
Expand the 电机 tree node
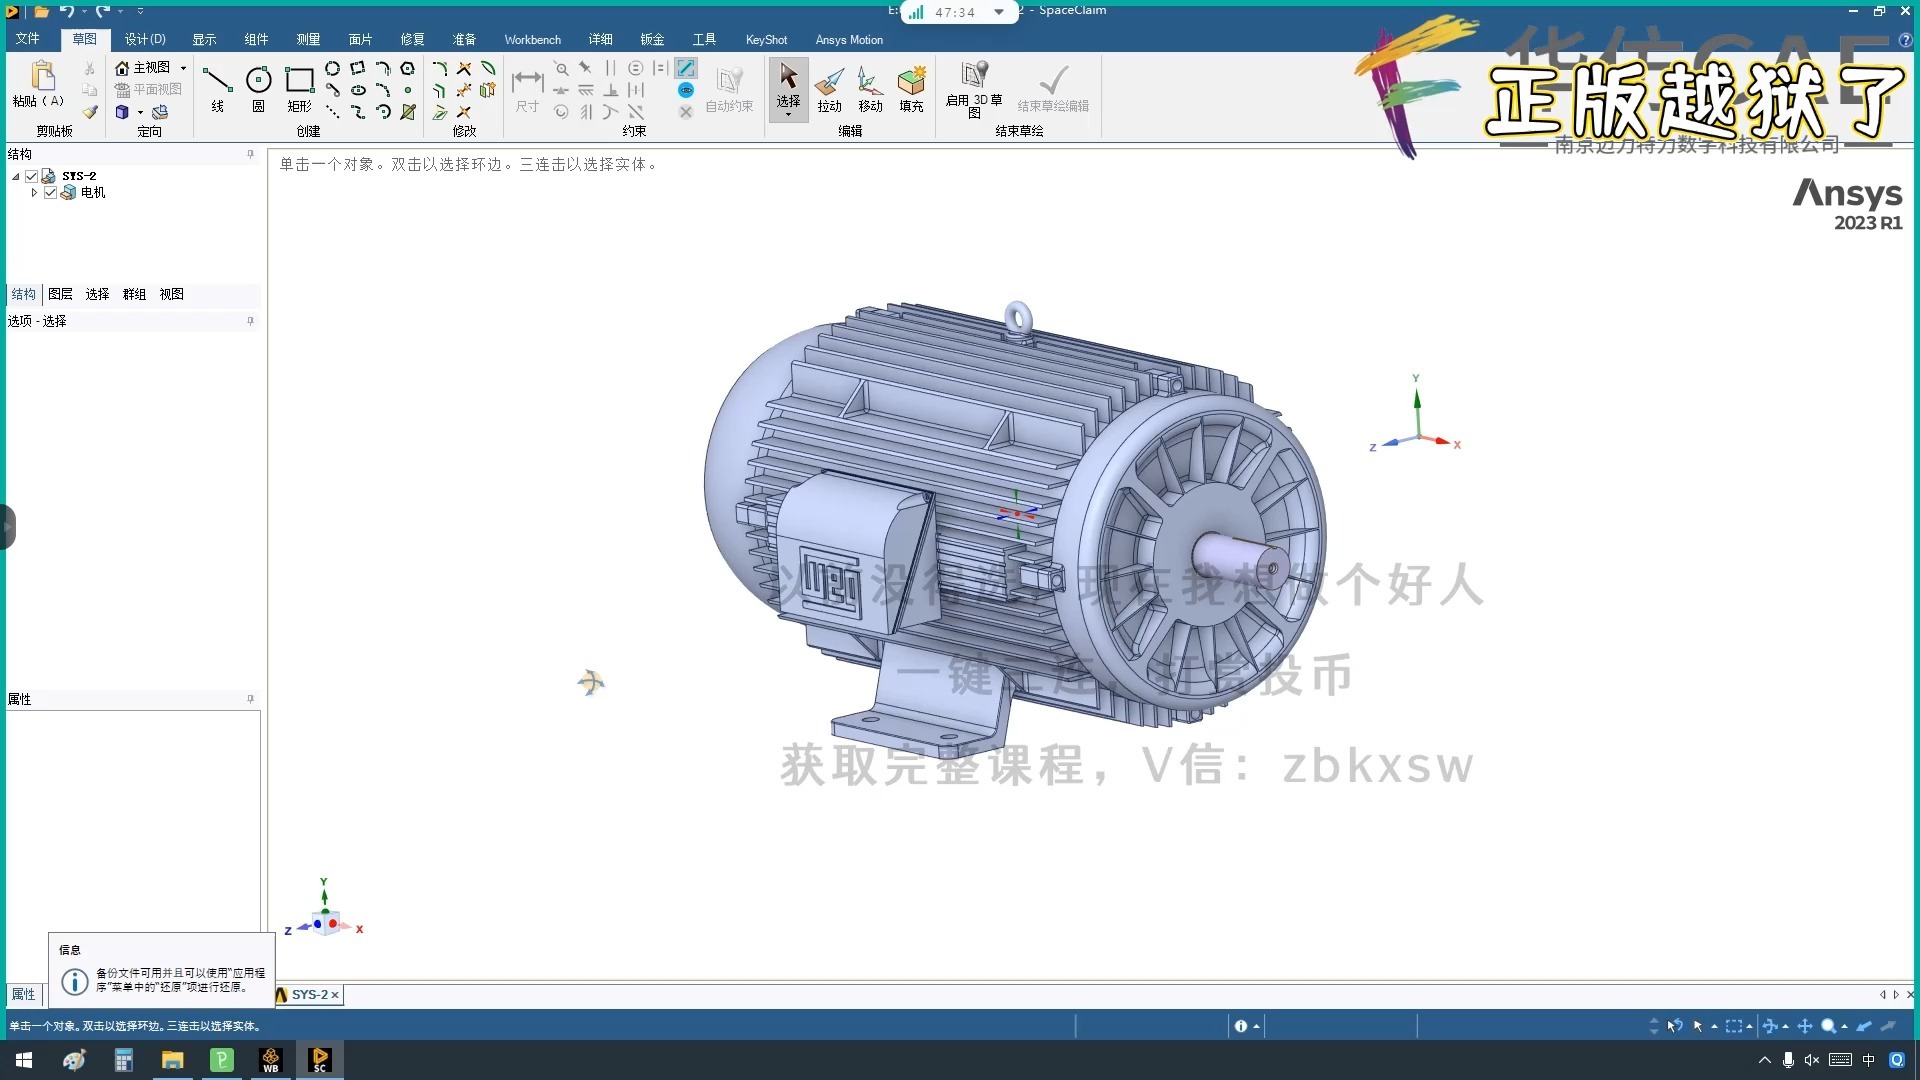point(34,193)
